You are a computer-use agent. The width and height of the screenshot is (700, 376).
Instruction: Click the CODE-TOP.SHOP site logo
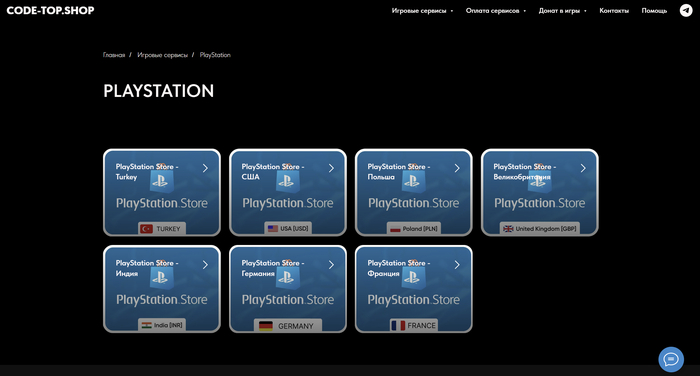point(50,10)
